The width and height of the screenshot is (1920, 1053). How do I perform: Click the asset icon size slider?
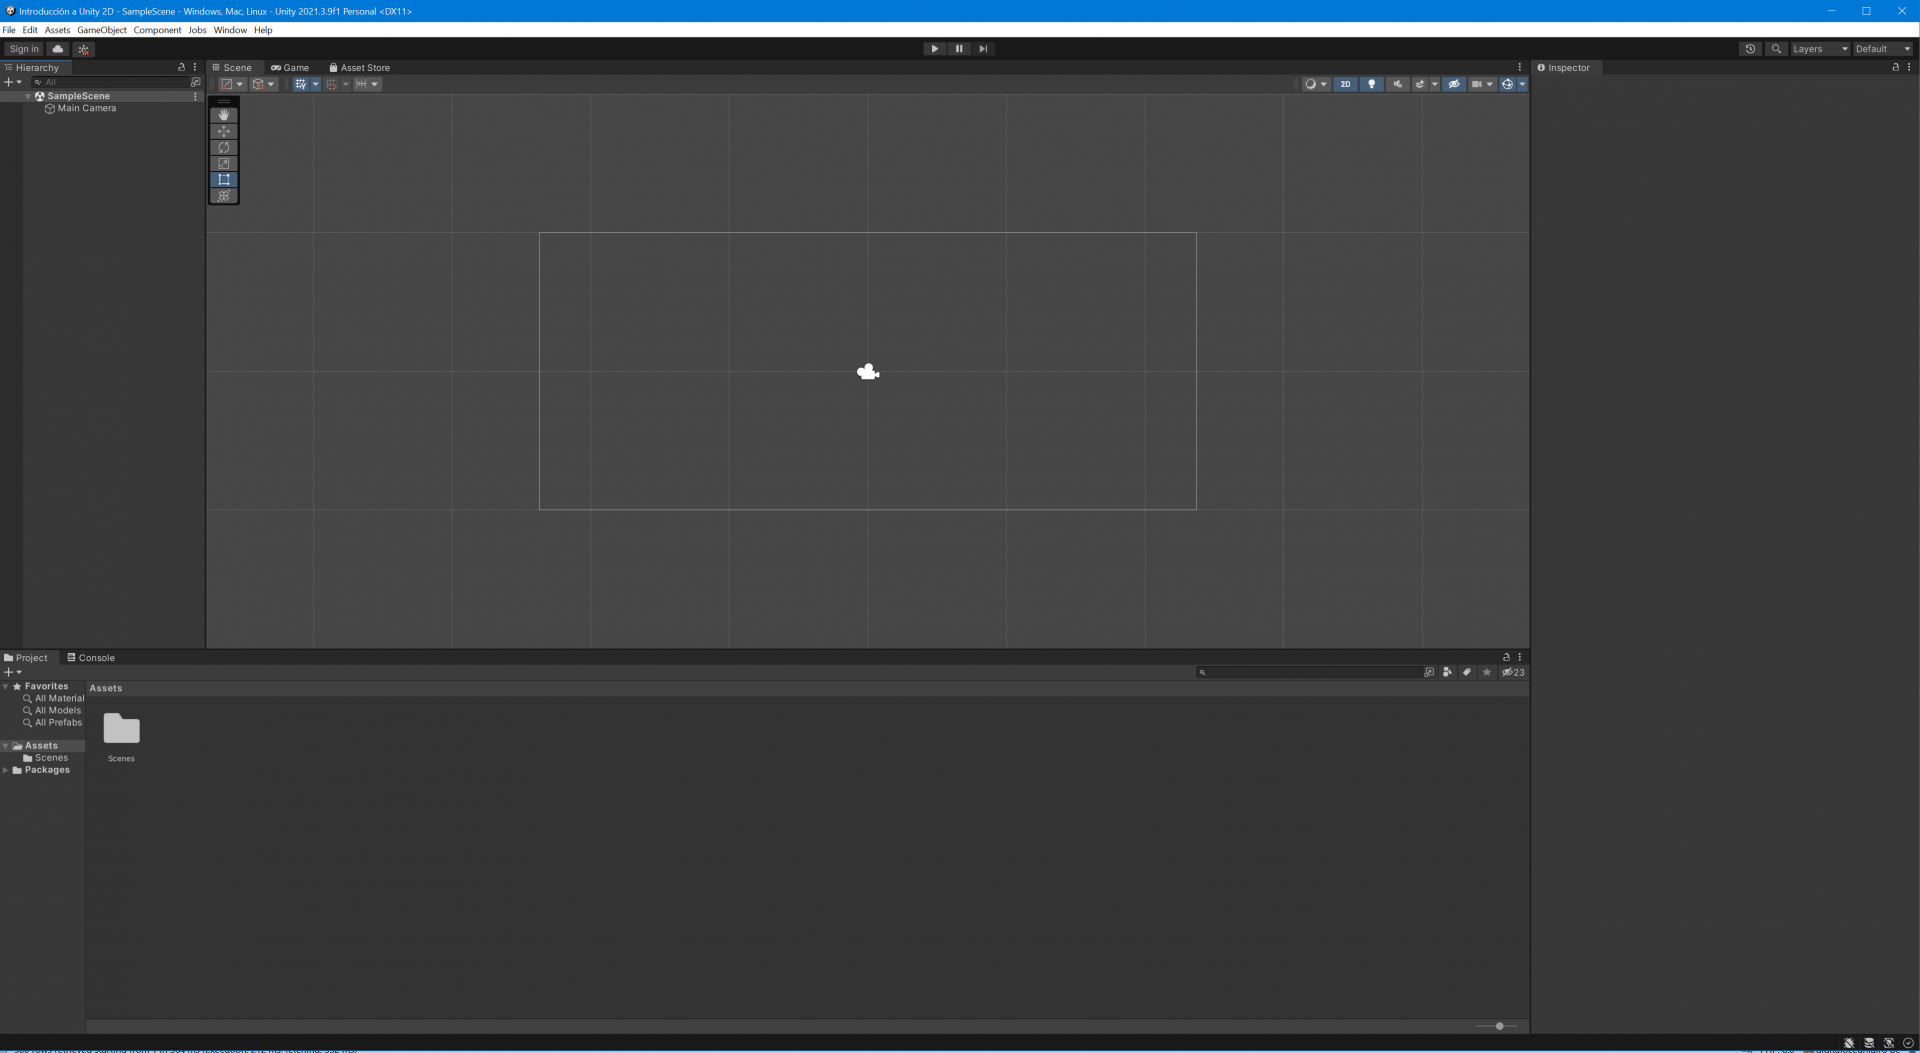tap(1498, 1026)
